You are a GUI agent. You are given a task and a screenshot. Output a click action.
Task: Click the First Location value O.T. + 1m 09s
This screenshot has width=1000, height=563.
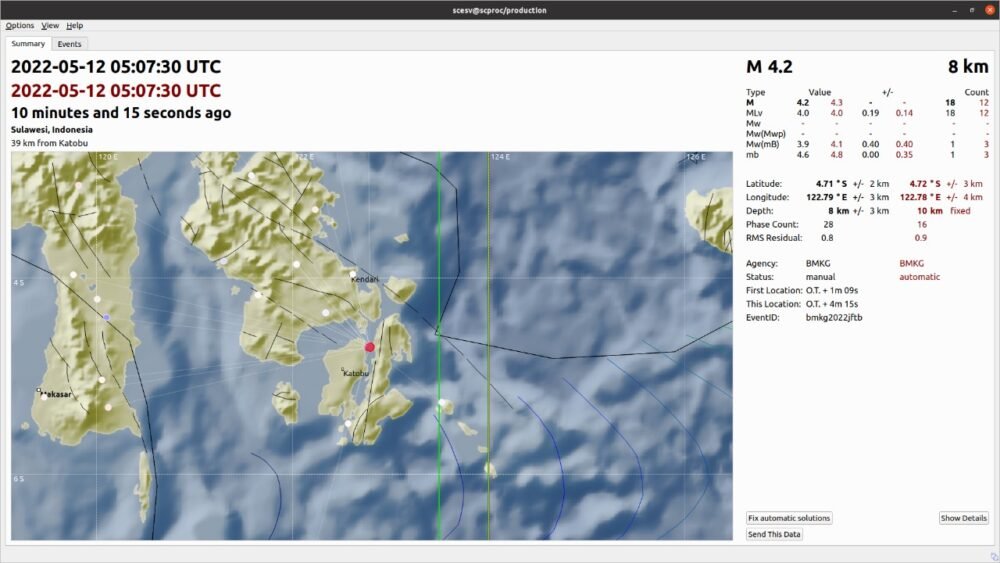832,290
